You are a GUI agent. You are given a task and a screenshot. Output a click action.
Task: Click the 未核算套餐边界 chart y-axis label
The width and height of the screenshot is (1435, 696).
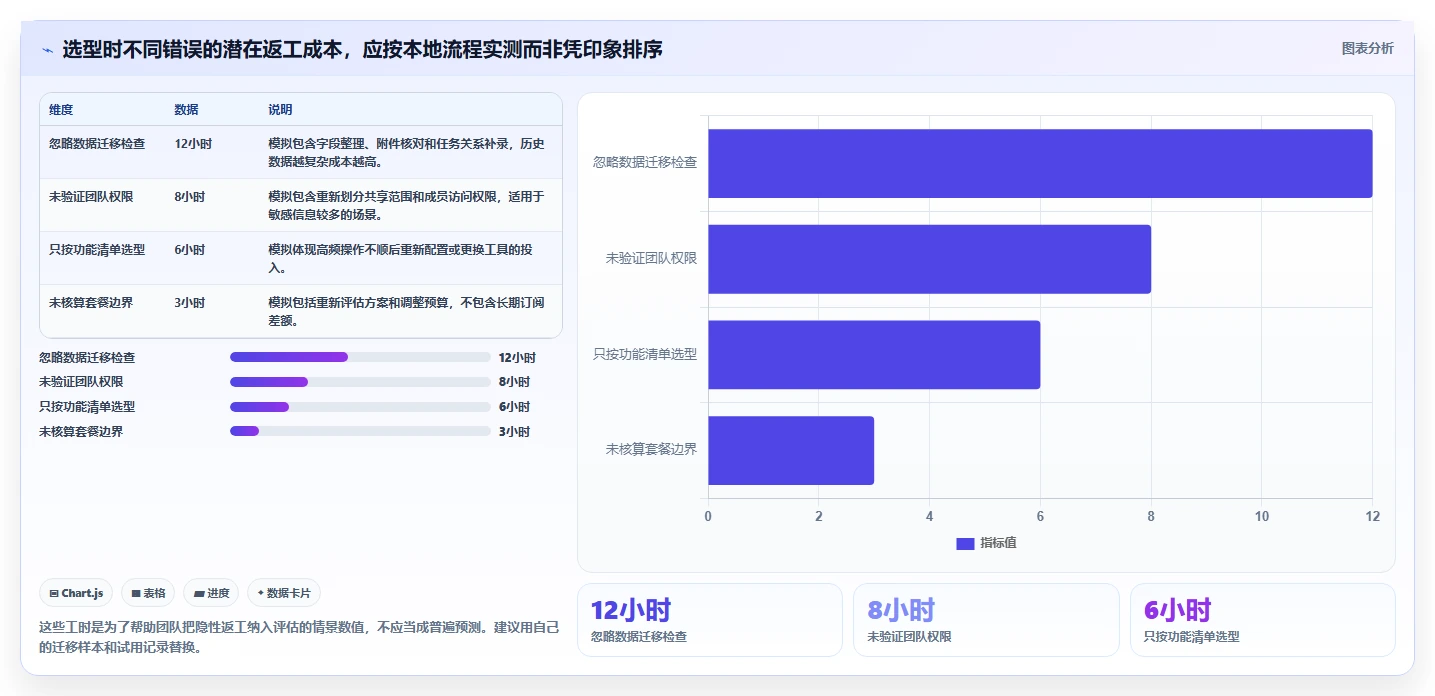651,450
